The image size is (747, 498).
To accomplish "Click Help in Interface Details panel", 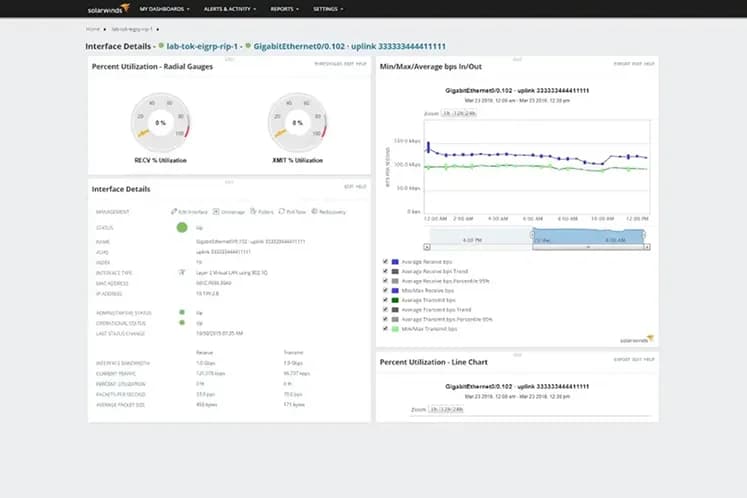I will coord(361,186).
